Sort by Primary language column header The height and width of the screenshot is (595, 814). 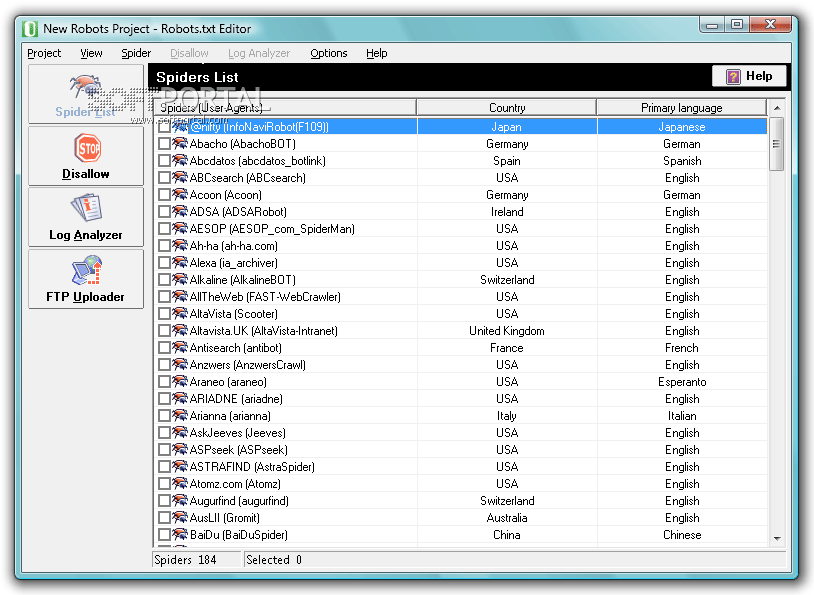tap(682, 107)
